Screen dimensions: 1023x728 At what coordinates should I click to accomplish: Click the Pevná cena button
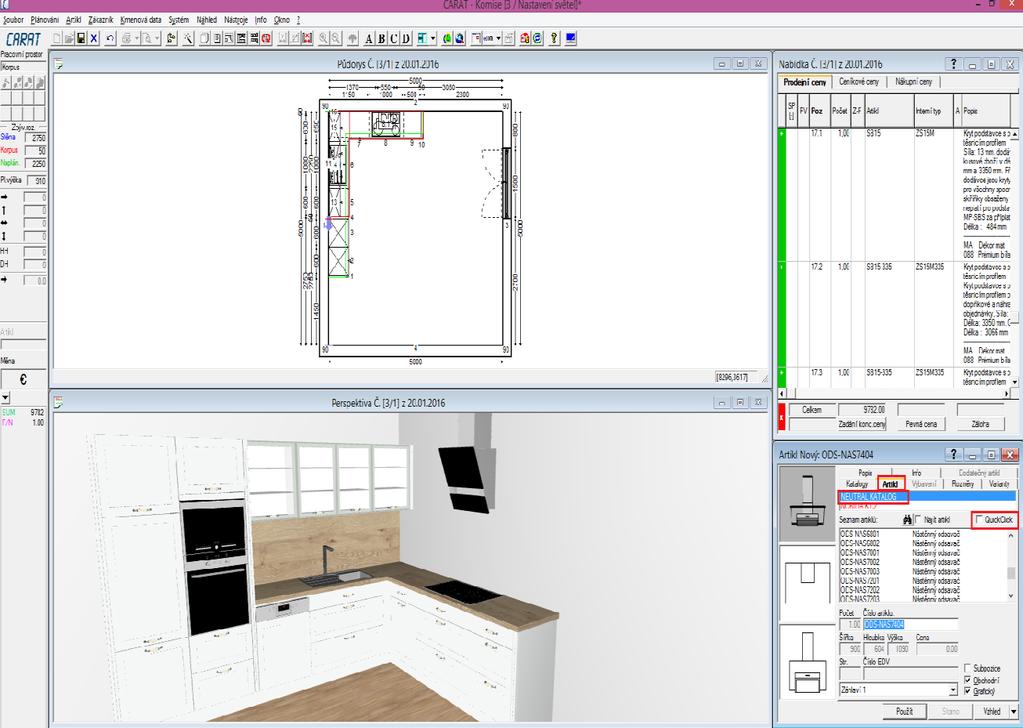[921, 424]
